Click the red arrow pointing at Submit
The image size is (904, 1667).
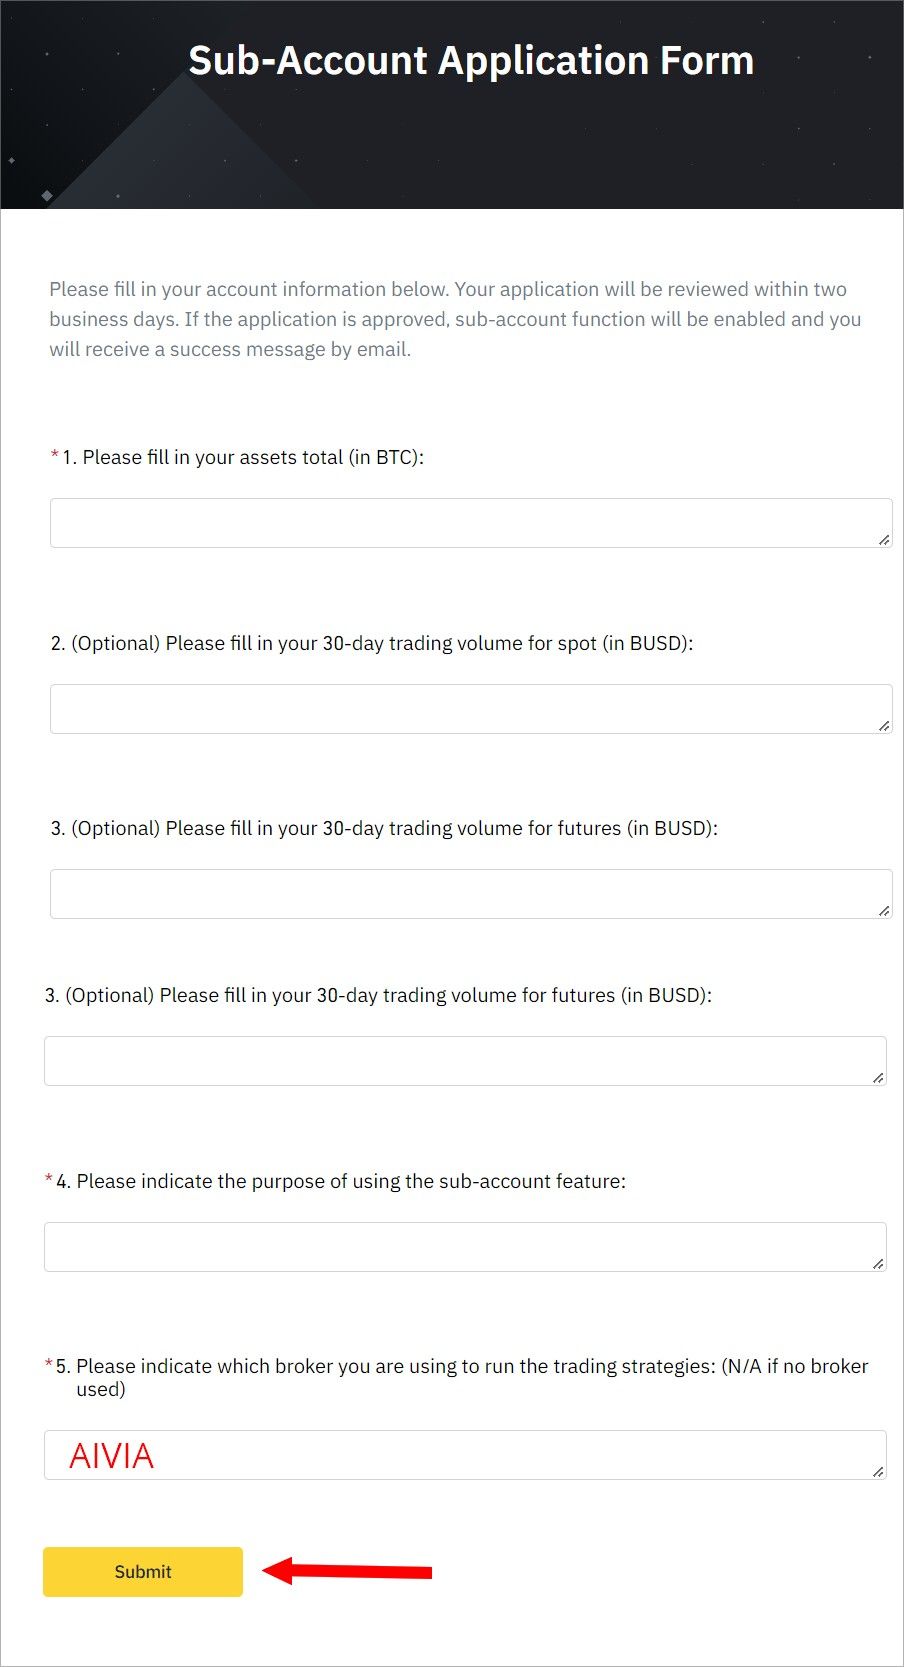347,1571
